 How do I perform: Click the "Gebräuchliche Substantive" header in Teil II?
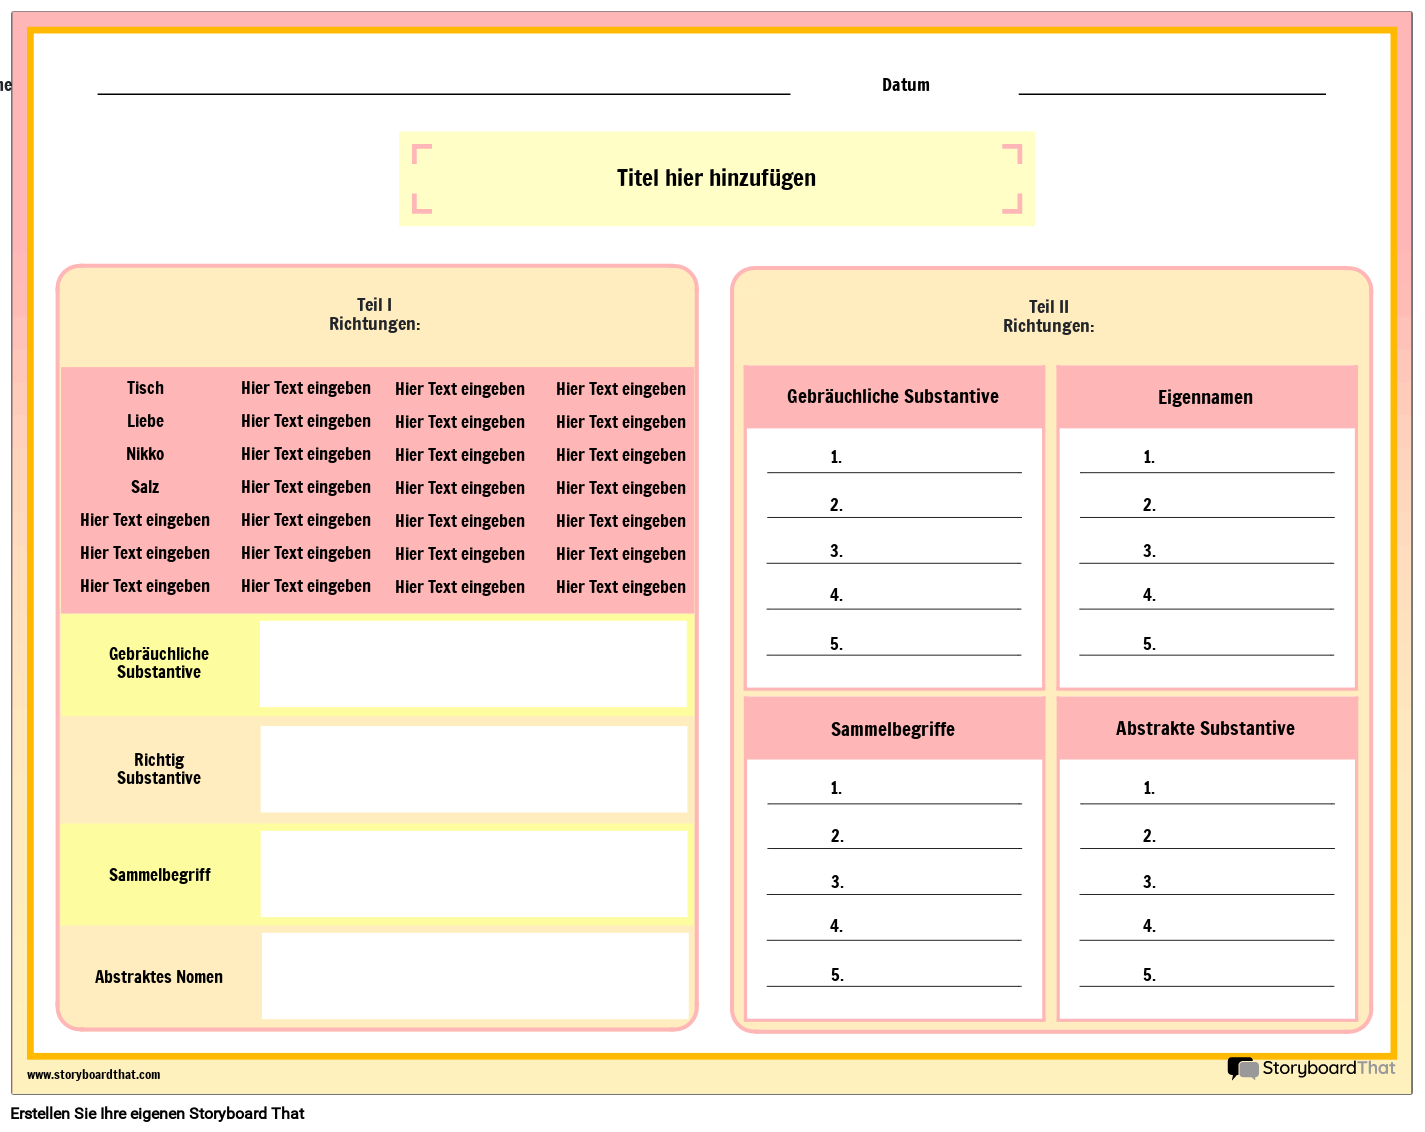893,397
